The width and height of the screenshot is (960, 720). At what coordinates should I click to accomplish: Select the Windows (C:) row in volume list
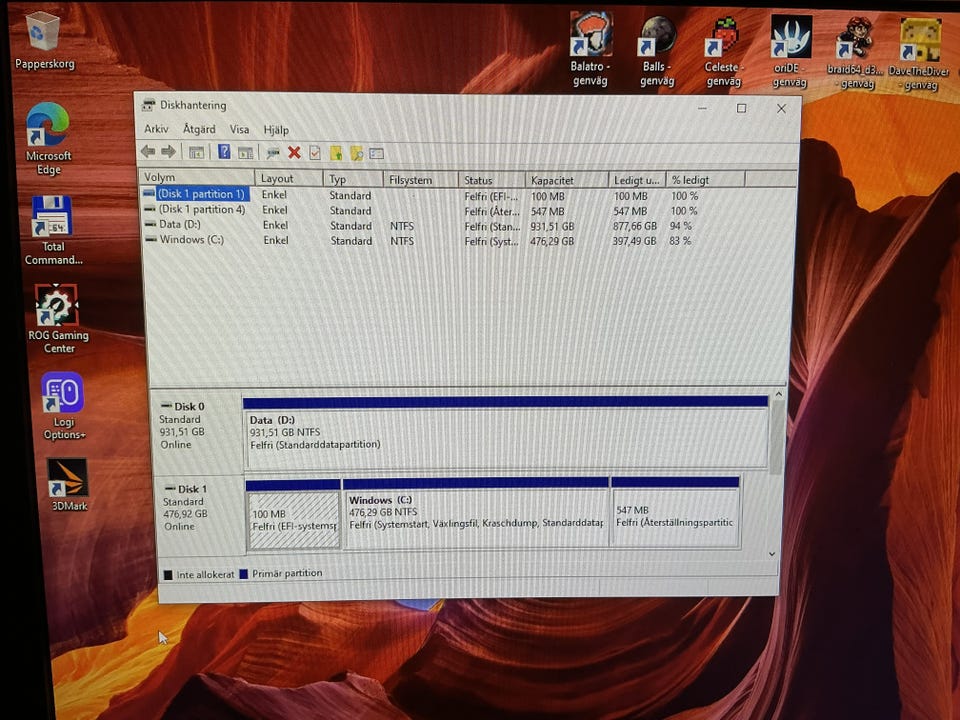tap(191, 240)
